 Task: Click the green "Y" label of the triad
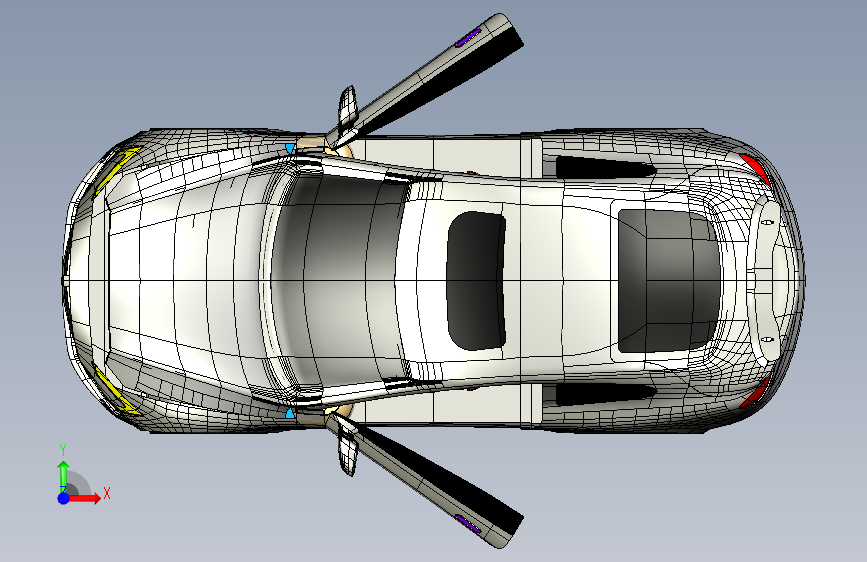tap(63, 450)
